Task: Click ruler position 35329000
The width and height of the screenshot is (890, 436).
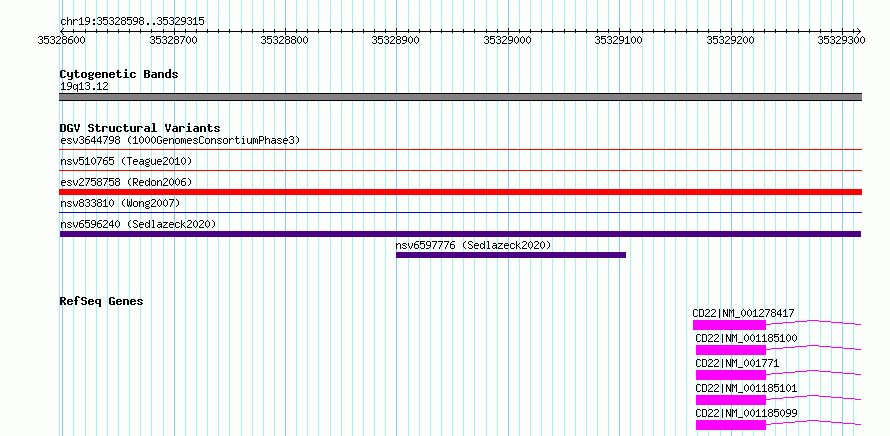Action: click(507, 40)
